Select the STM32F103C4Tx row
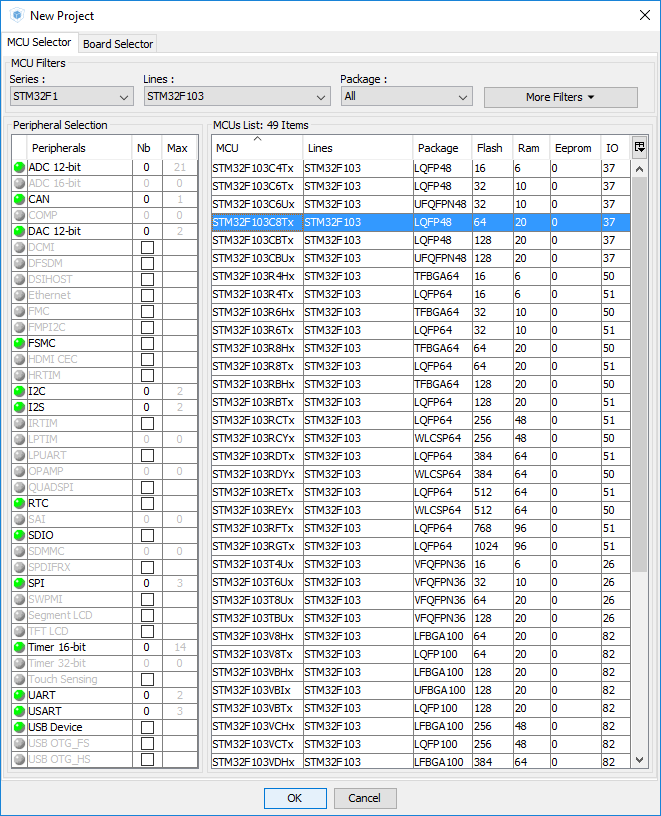The width and height of the screenshot is (661, 816). pos(421,169)
